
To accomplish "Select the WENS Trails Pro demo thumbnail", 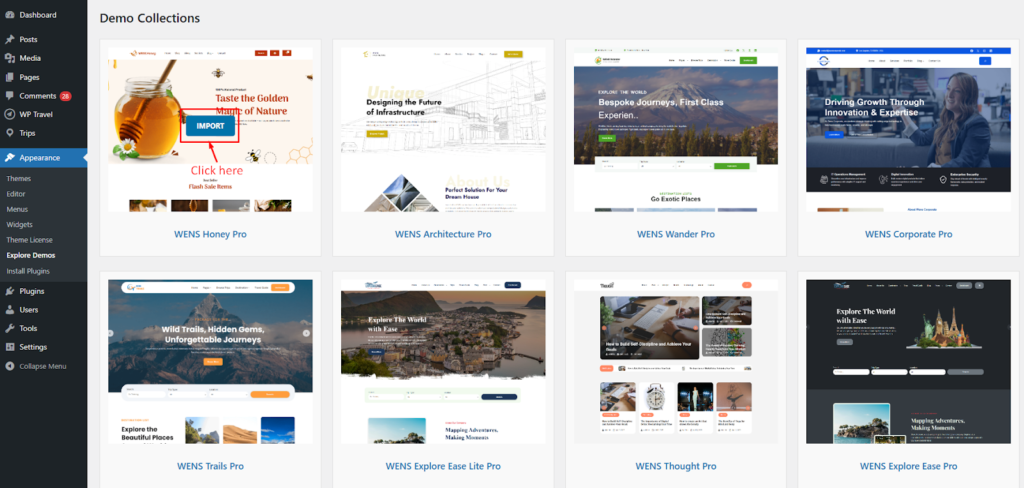I will coord(210,360).
